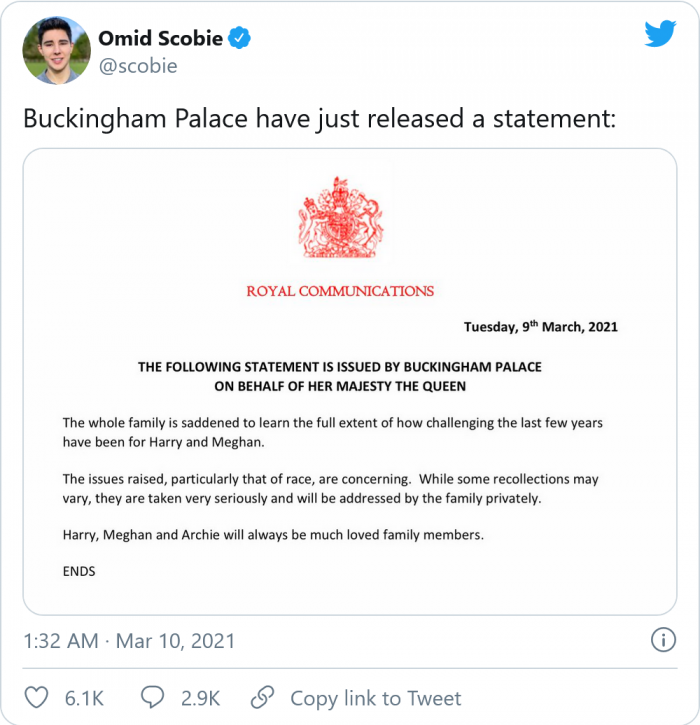Click the red royal coat of arms
Viewport: 700px width, 725px height.
(x=340, y=219)
